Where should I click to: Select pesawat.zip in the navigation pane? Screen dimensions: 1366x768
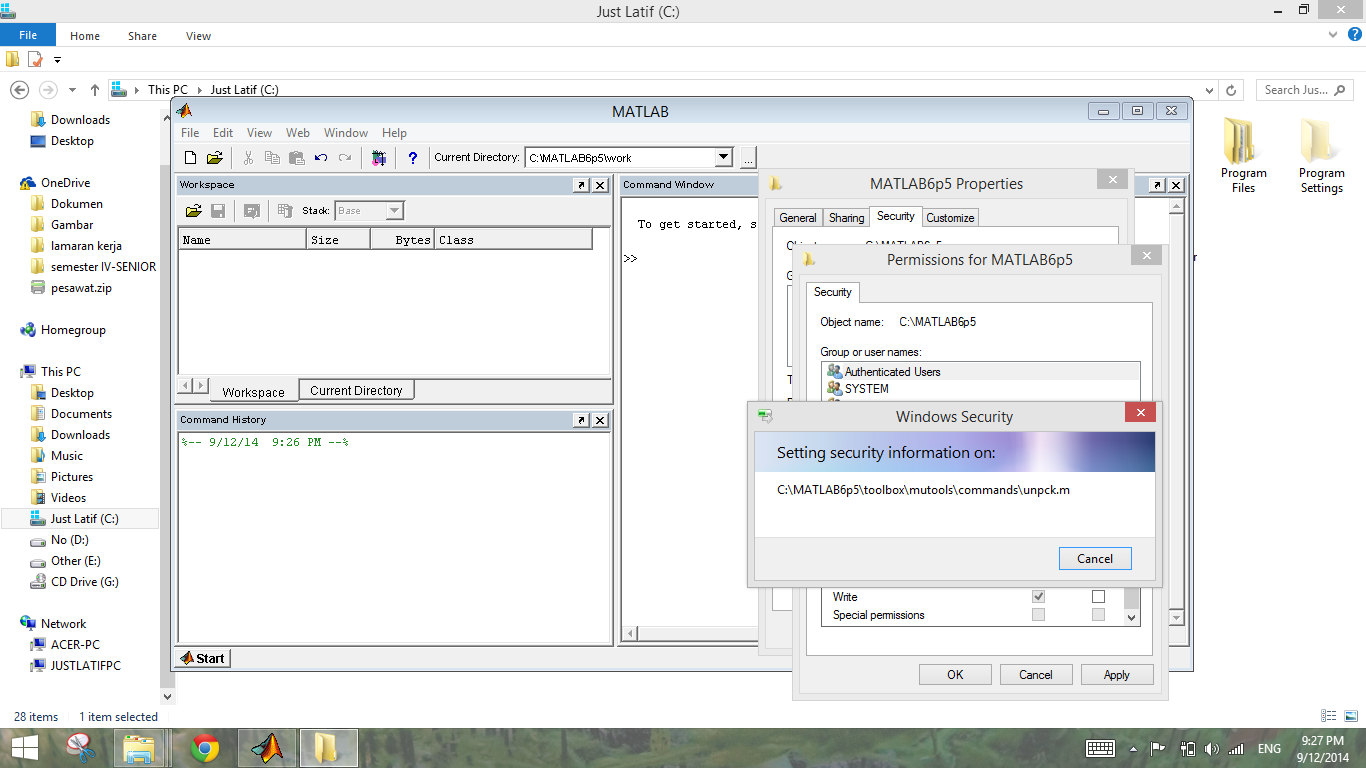pos(81,288)
